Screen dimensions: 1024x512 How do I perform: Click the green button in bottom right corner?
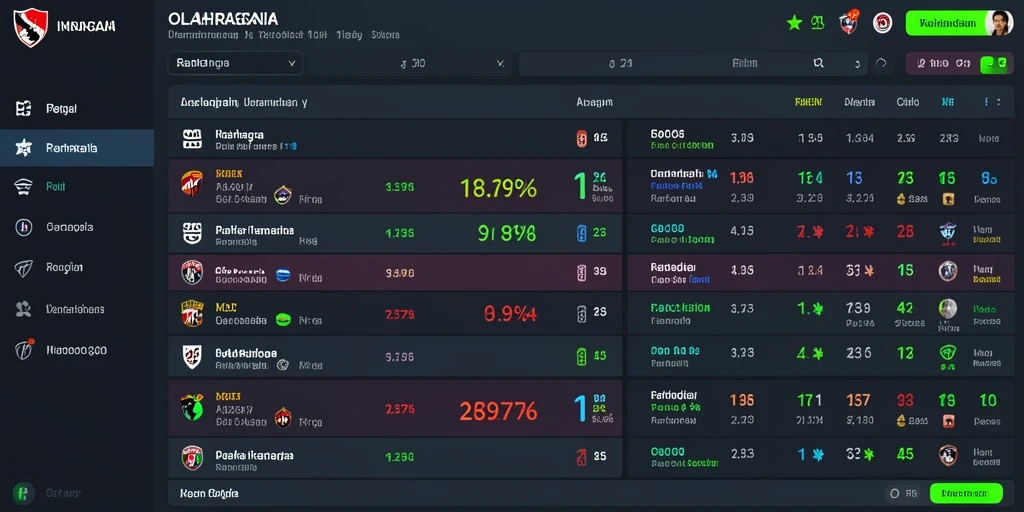coord(966,493)
